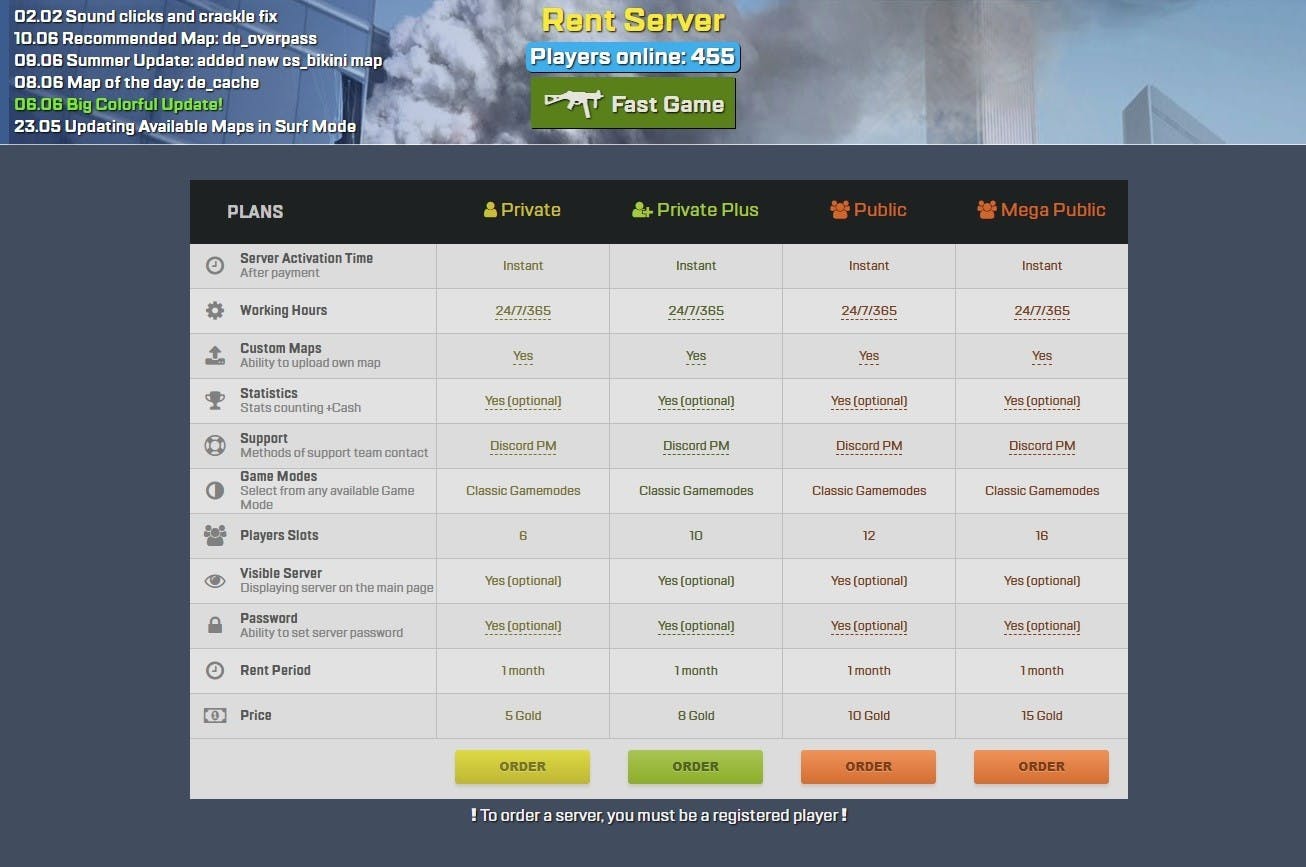Open the Big Colorful Update news
Viewport: 1306px width, 867px height.
click(119, 105)
